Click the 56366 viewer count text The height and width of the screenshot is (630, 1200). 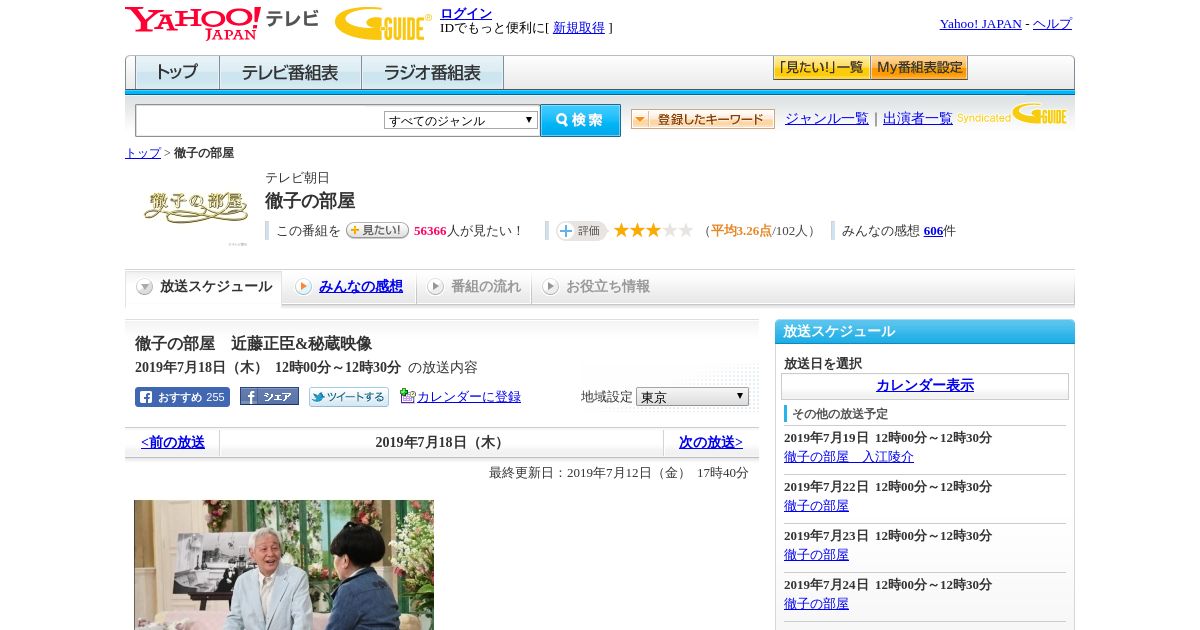[x=430, y=231]
